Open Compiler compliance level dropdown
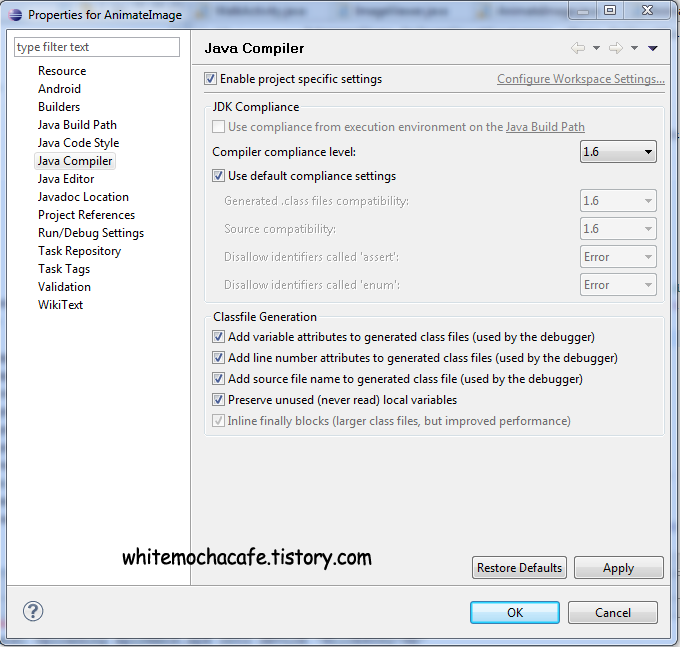 (618, 152)
